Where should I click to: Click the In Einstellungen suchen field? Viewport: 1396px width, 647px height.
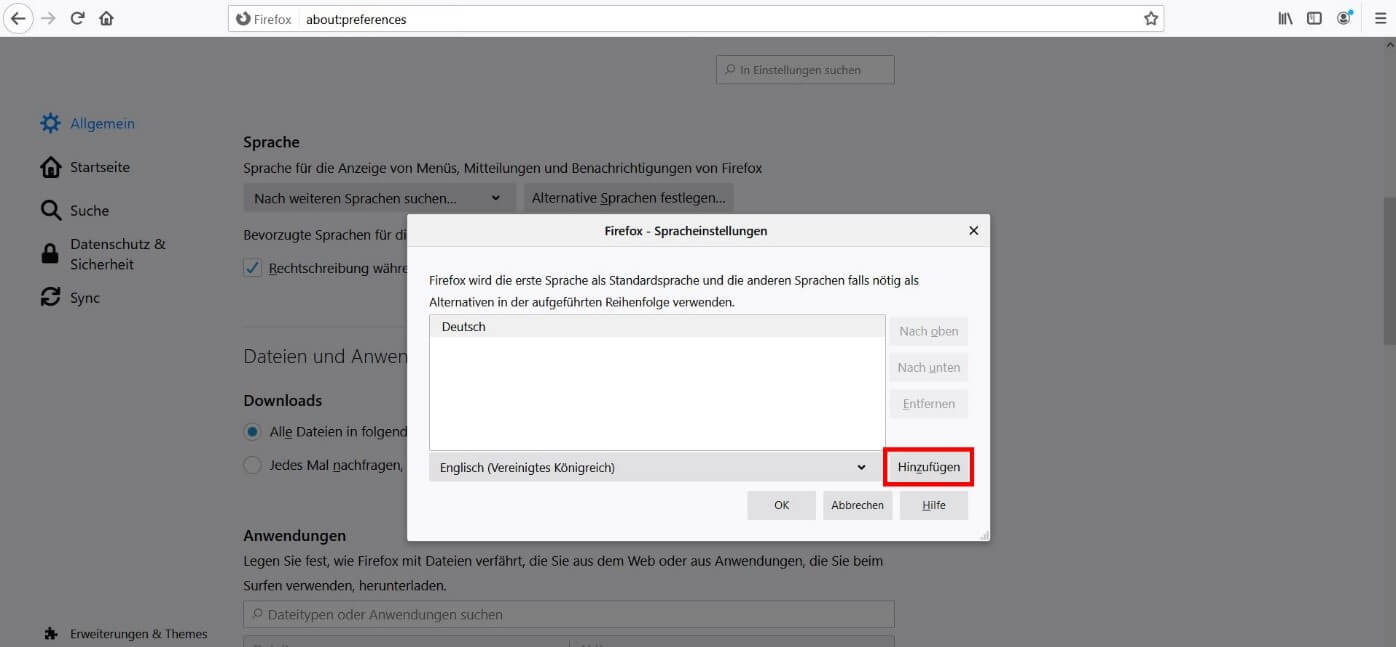(x=805, y=70)
